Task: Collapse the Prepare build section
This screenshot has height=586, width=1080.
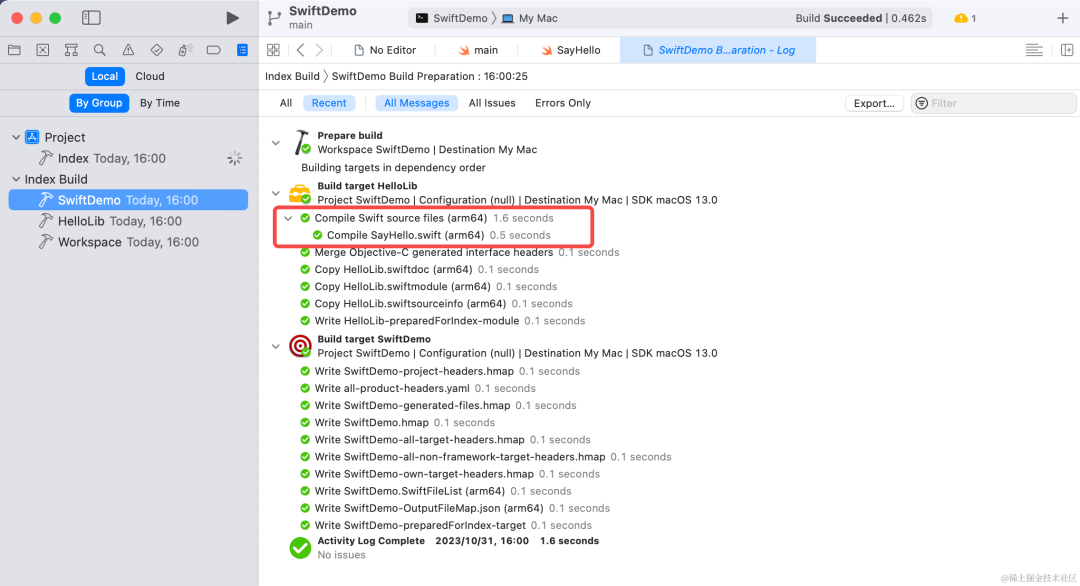Action: tap(276, 143)
